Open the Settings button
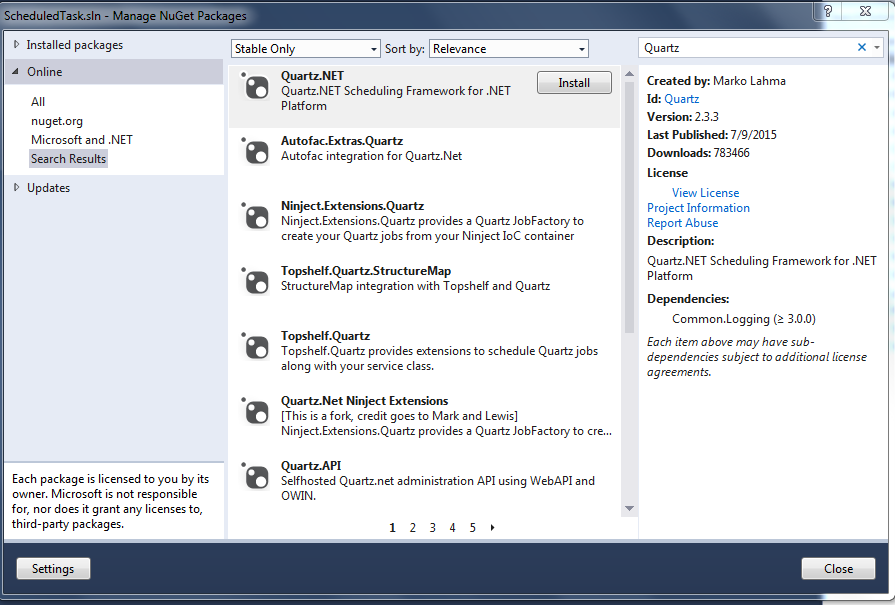Image resolution: width=895 pixels, height=605 pixels. coord(53,568)
